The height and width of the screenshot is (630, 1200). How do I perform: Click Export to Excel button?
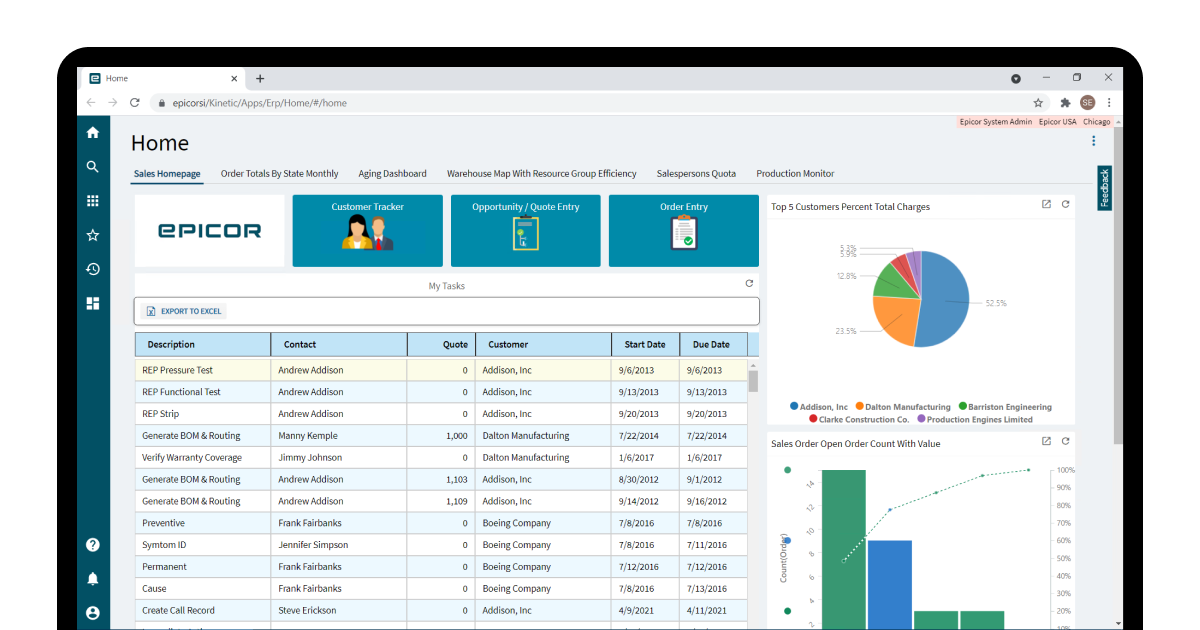click(x=184, y=311)
